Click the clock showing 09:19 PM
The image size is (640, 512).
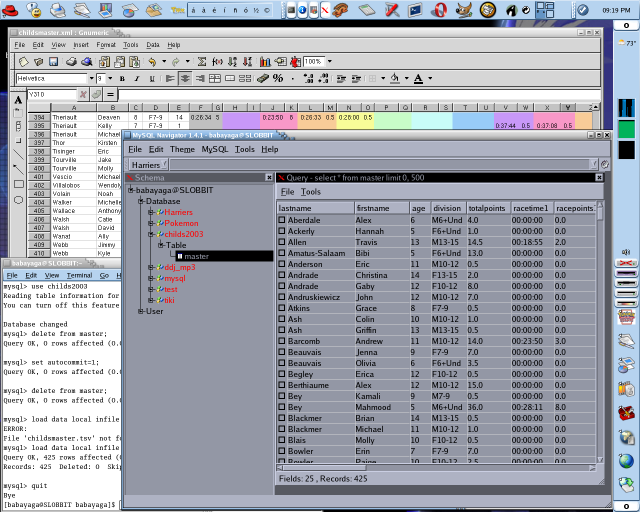click(x=616, y=11)
